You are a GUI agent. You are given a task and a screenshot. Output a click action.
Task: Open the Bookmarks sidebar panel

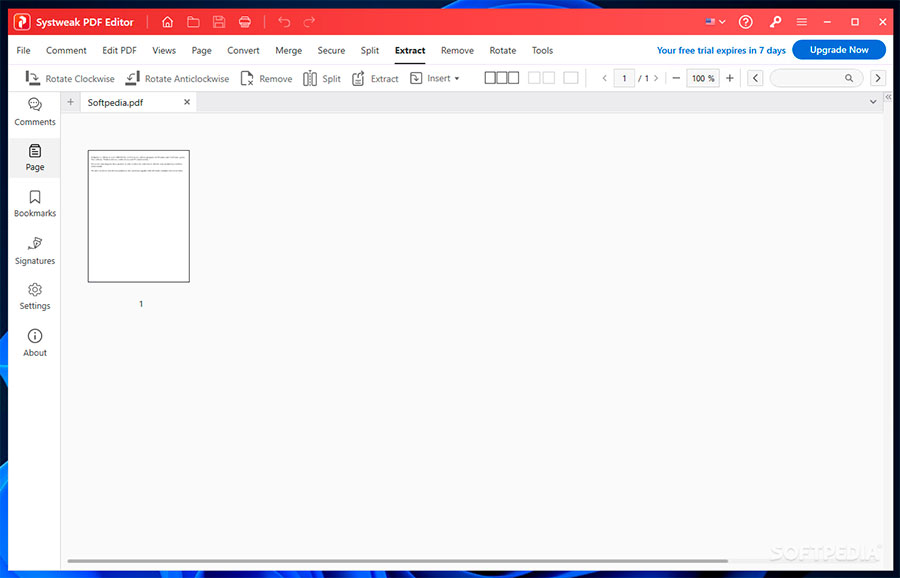35,203
